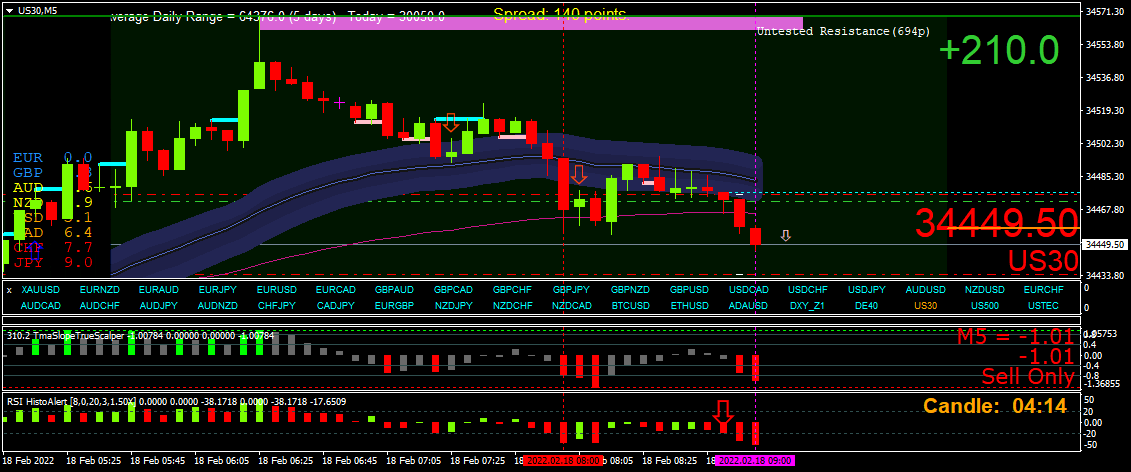The image size is (1131, 472).
Task: Select CADJPY pair button
Action: tap(335, 305)
